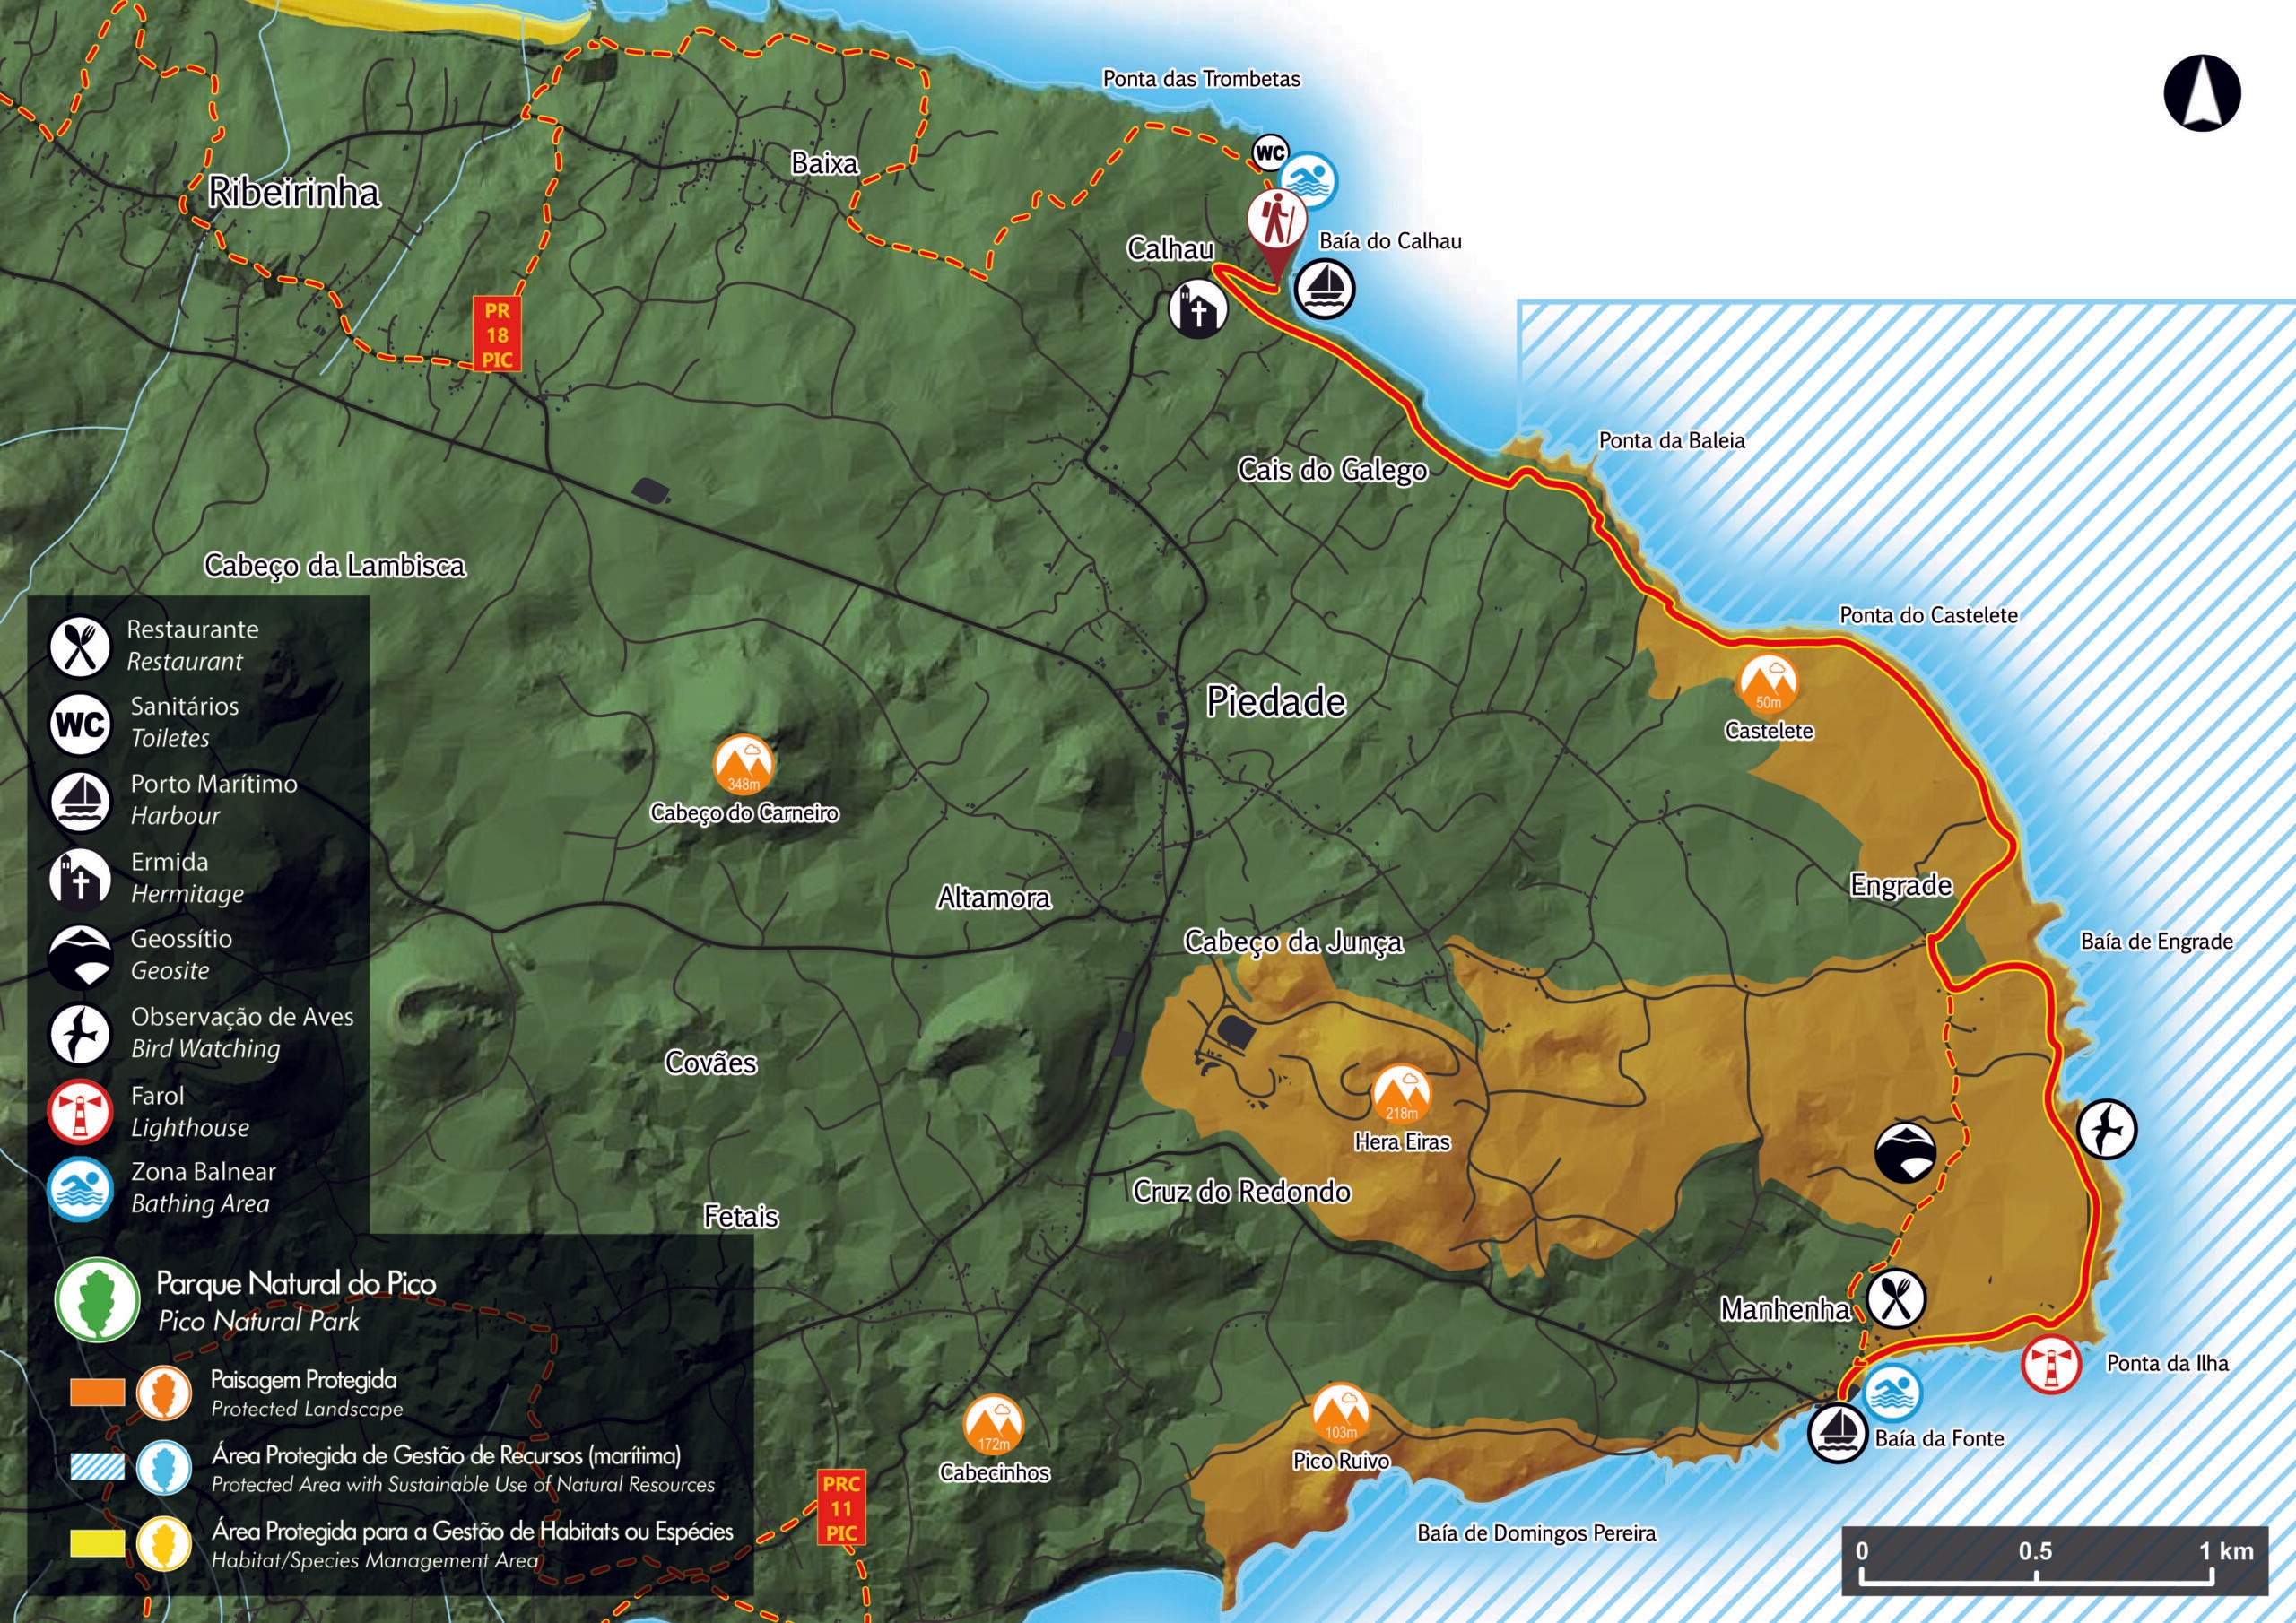The width and height of the screenshot is (2296, 1623).
Task: Click the yellow Habitat Management Area swatch
Action: pyautogui.click(x=97, y=1544)
